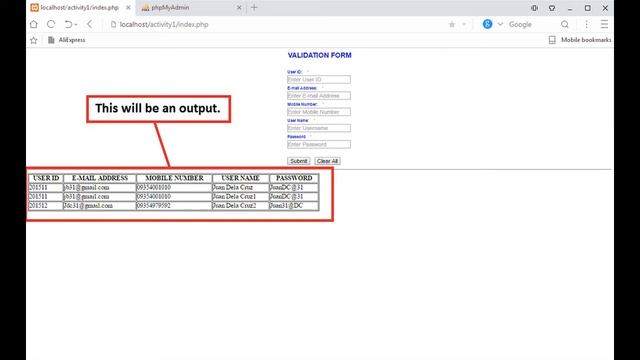Click the user ID cell 201512
This screenshot has width=640, height=360.
coord(46,206)
